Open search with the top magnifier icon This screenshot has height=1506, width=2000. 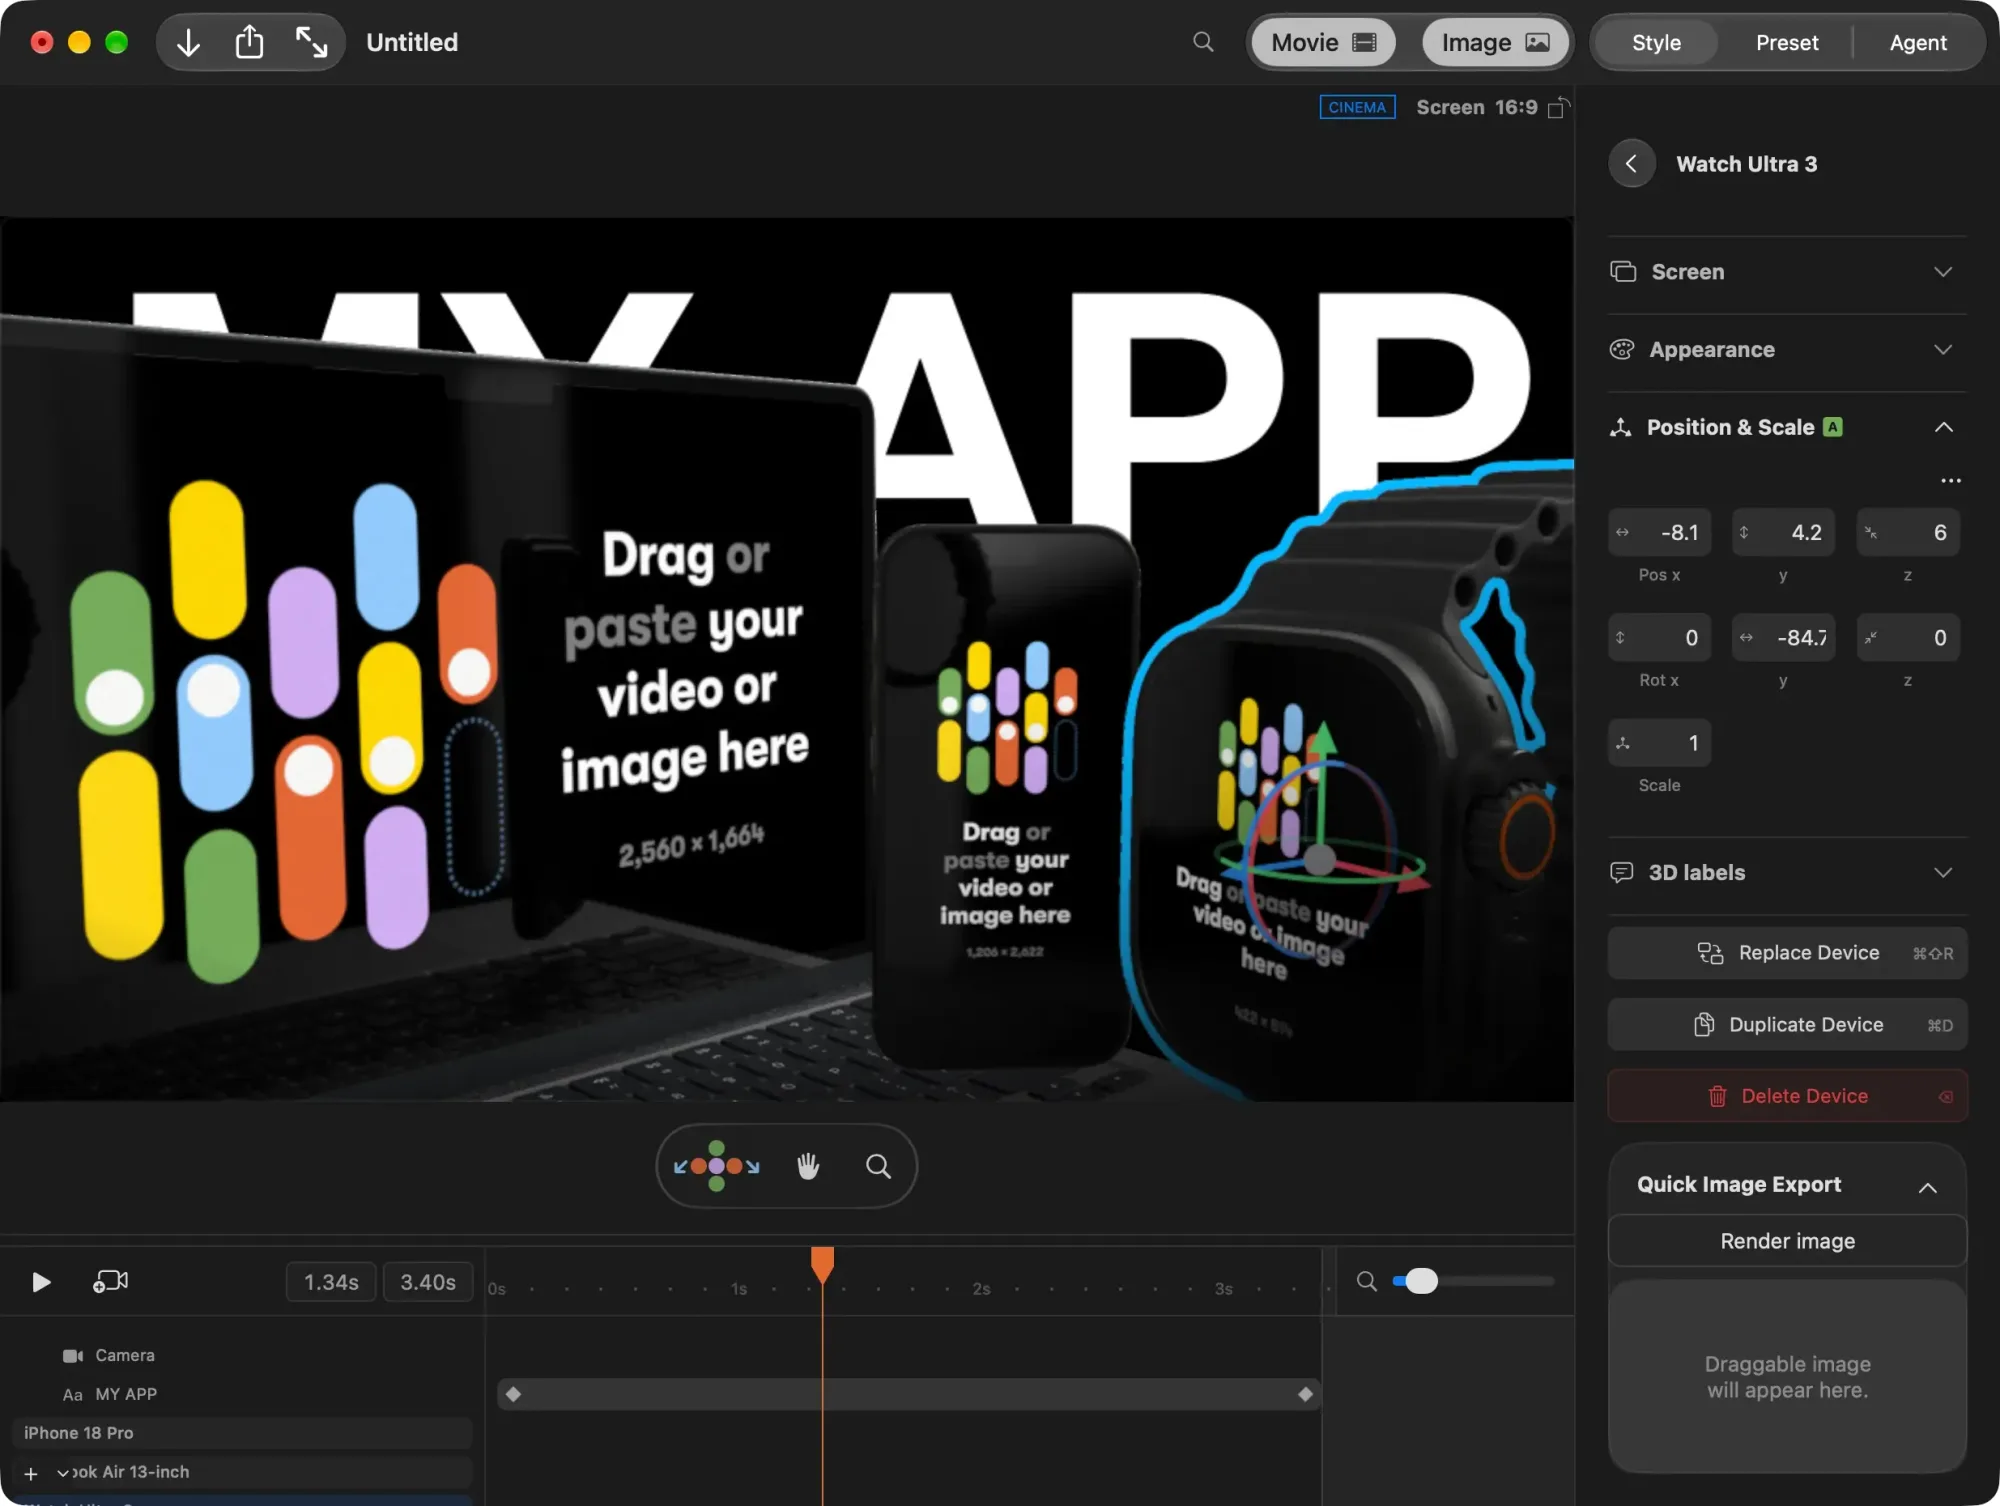[x=1203, y=42]
